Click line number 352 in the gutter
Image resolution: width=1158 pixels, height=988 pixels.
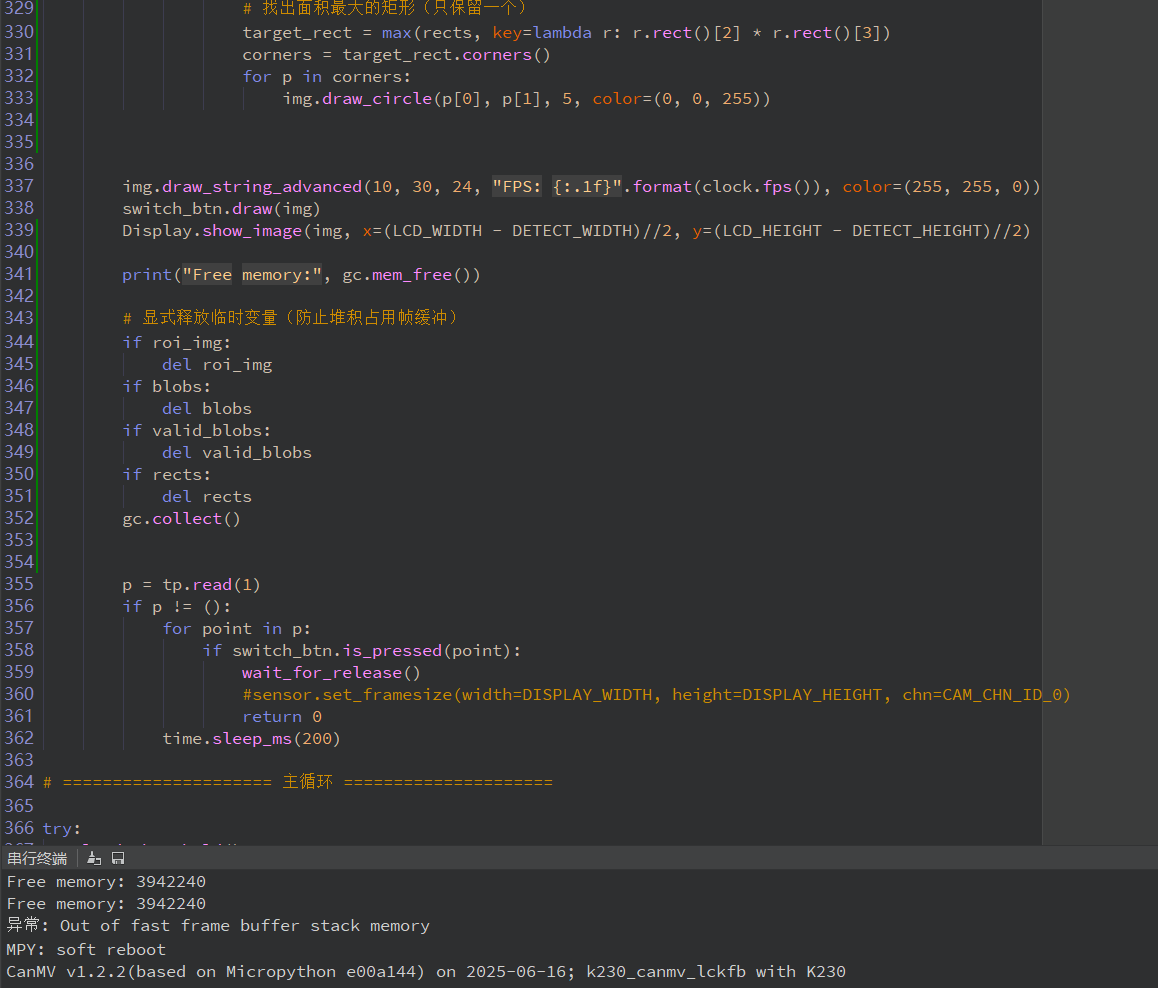tap(19, 518)
